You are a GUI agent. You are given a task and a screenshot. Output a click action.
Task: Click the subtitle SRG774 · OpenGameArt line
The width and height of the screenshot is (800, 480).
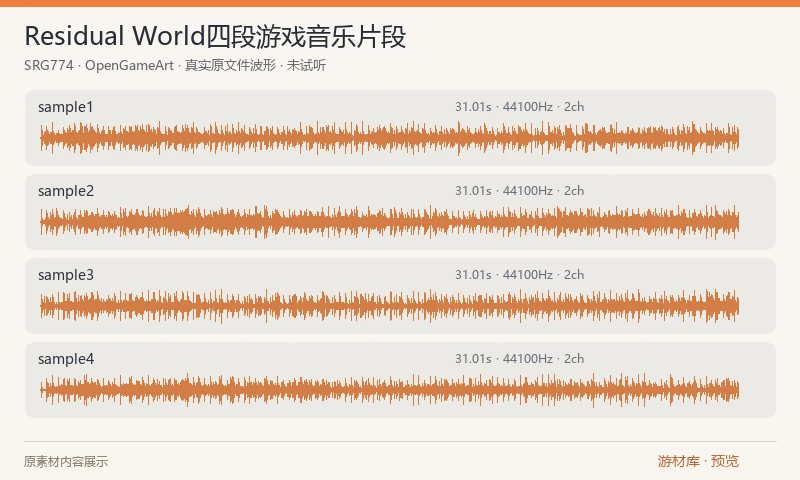click(175, 65)
